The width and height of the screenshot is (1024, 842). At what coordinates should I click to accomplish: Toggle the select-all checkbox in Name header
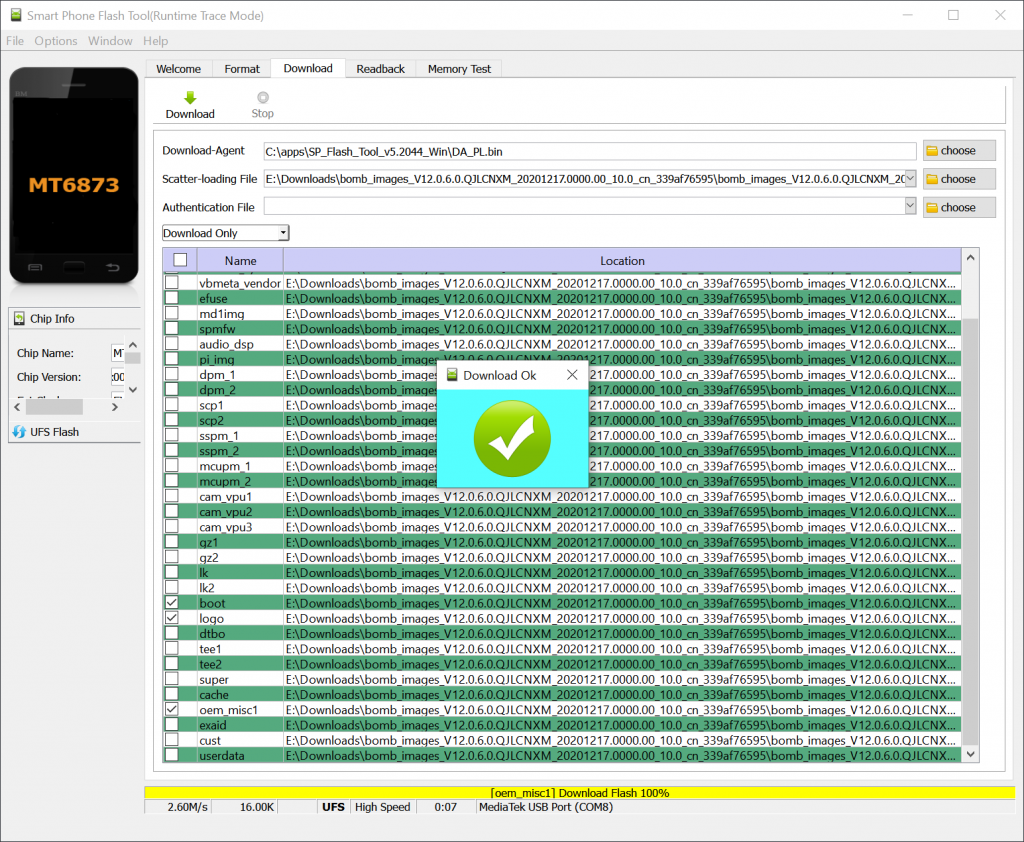click(180, 260)
